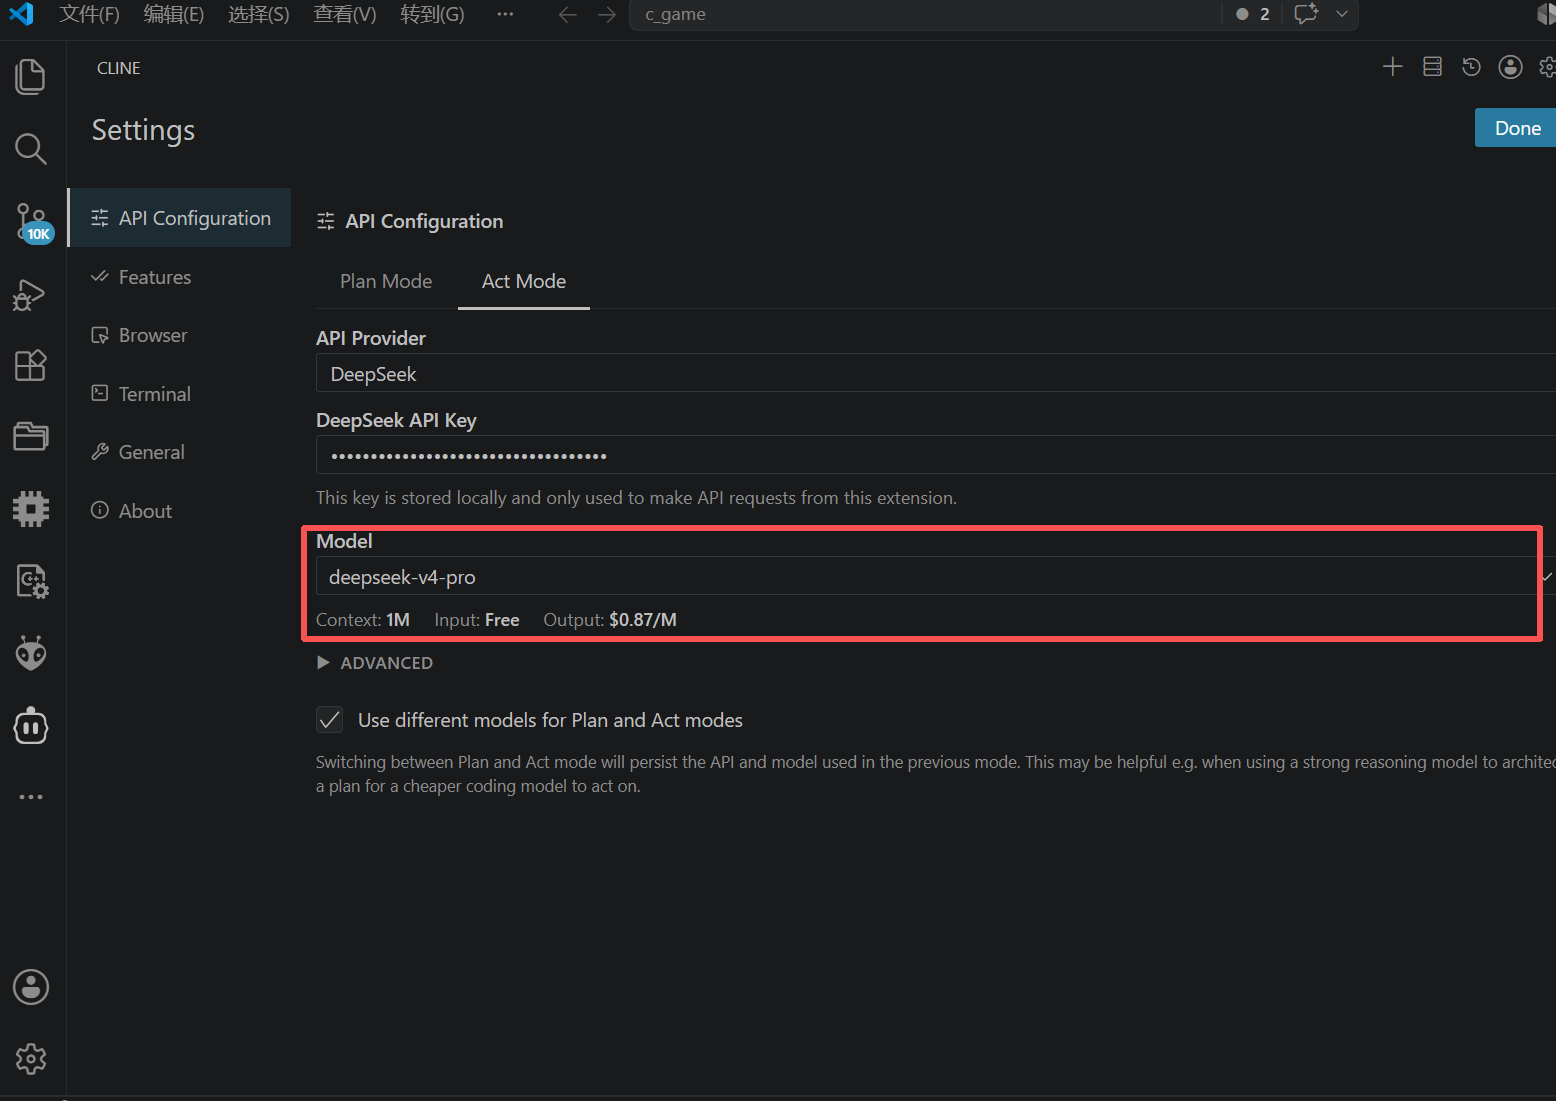Viewport: 1556px width, 1101px height.
Task: Switch to the Browser settings tab
Action: (180, 335)
